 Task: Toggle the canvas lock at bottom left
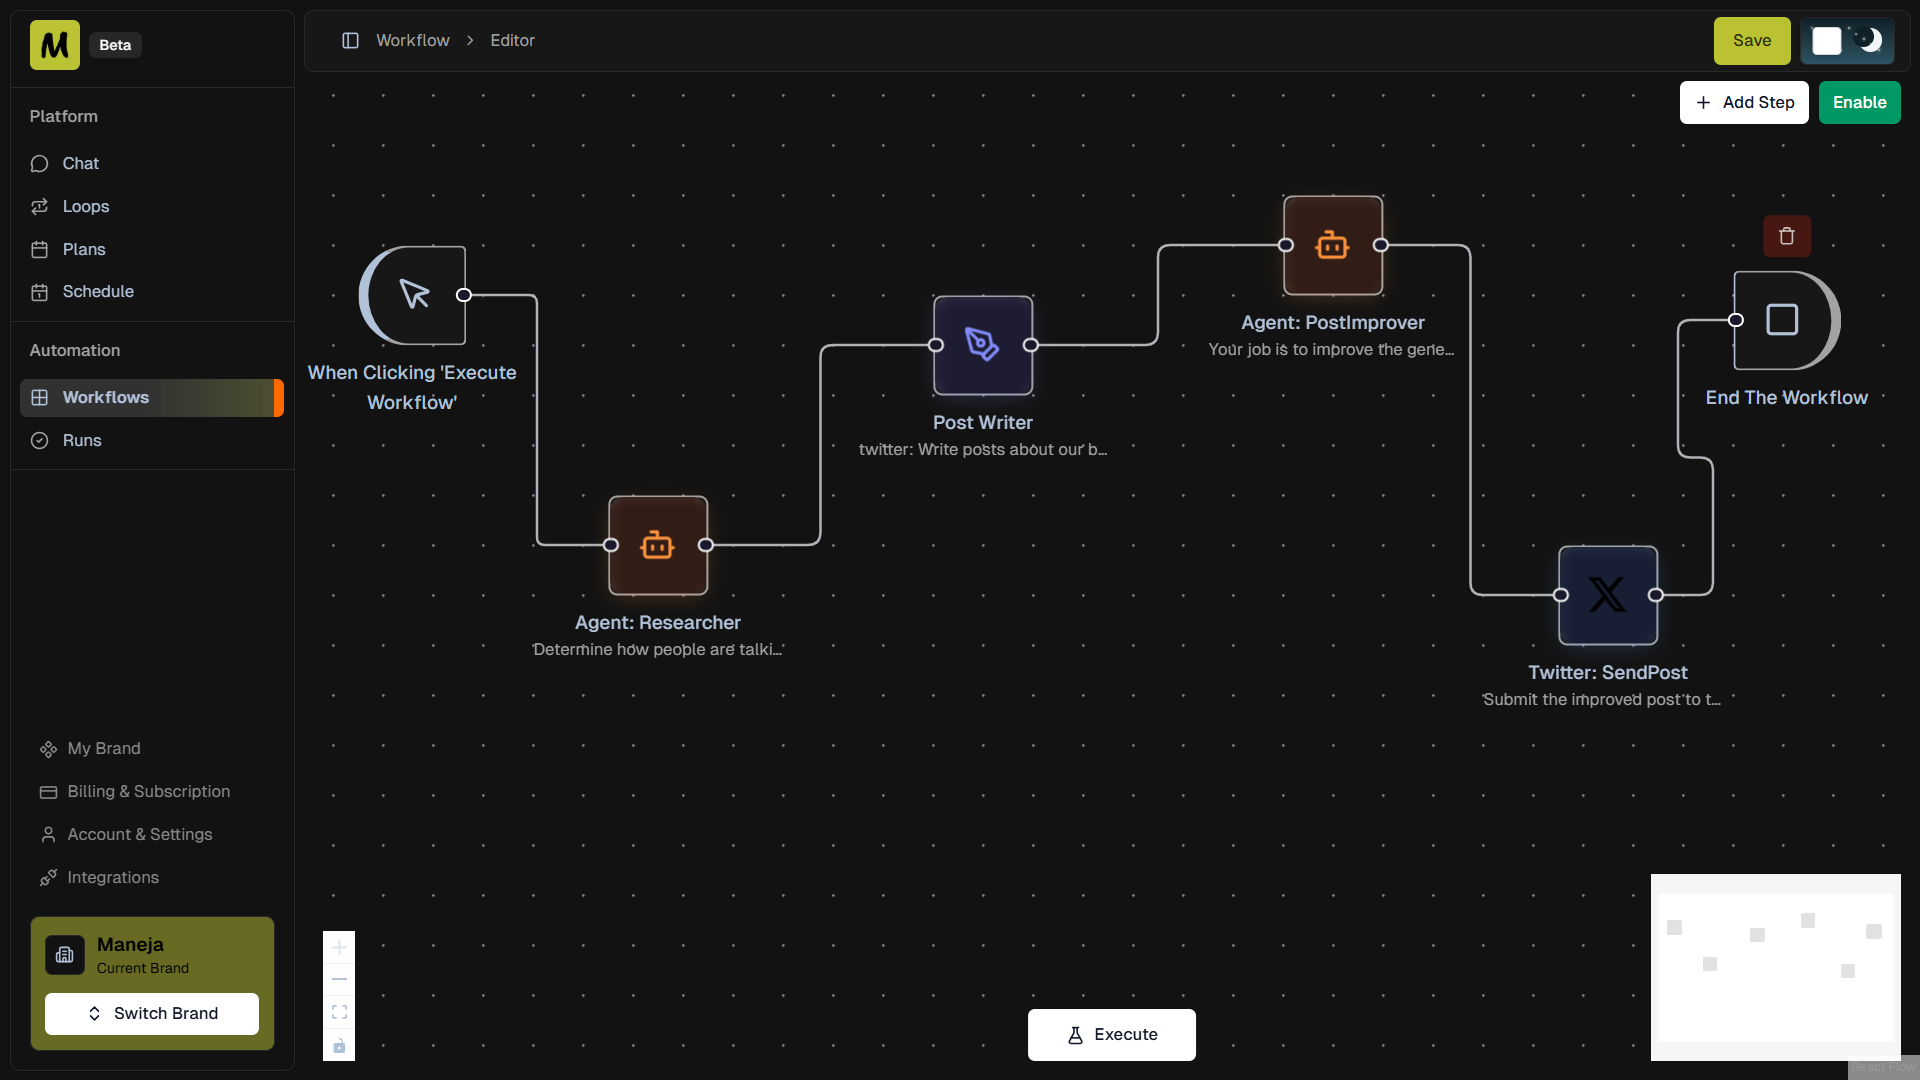pyautogui.click(x=339, y=1046)
